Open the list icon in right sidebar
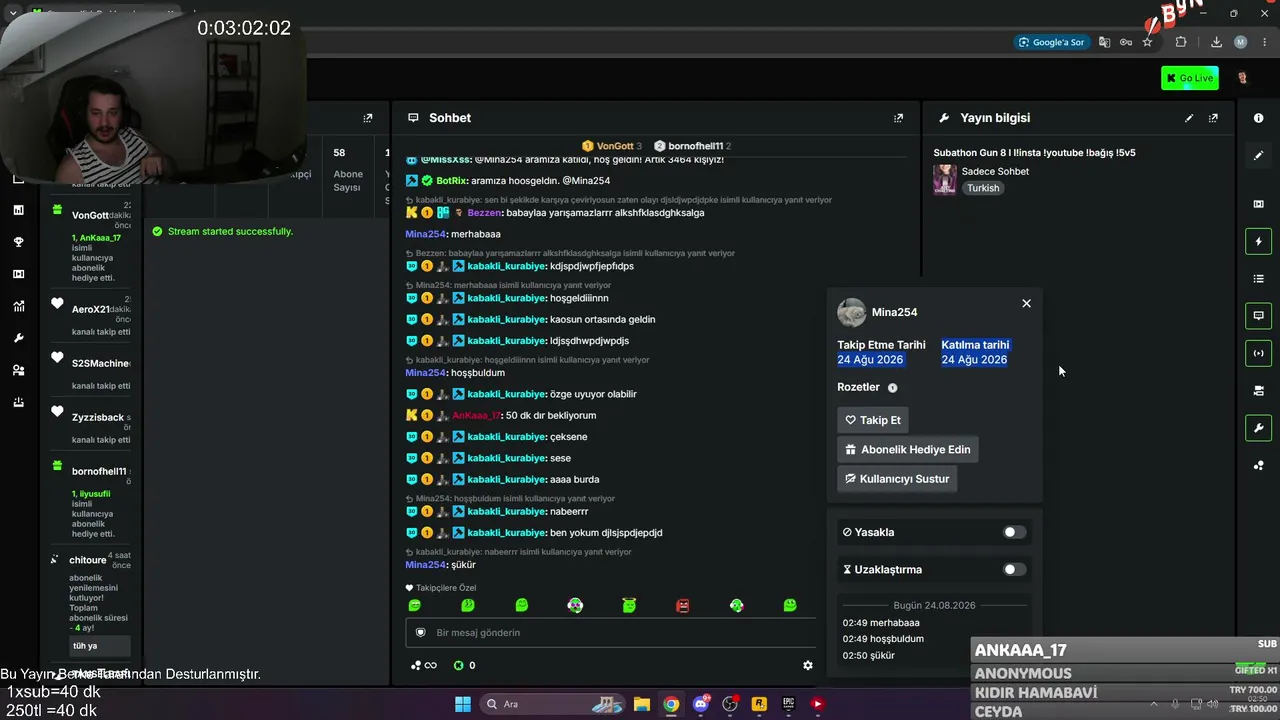Image resolution: width=1280 pixels, height=720 pixels. (1258, 279)
